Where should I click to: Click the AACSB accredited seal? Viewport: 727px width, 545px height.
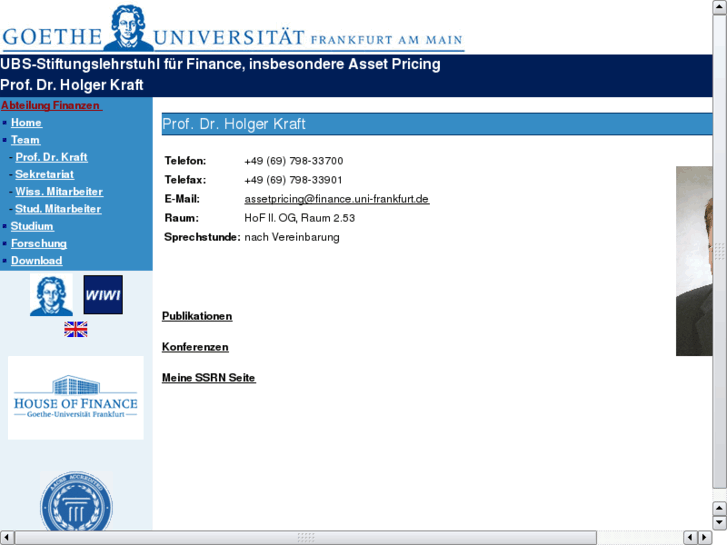pos(76,501)
